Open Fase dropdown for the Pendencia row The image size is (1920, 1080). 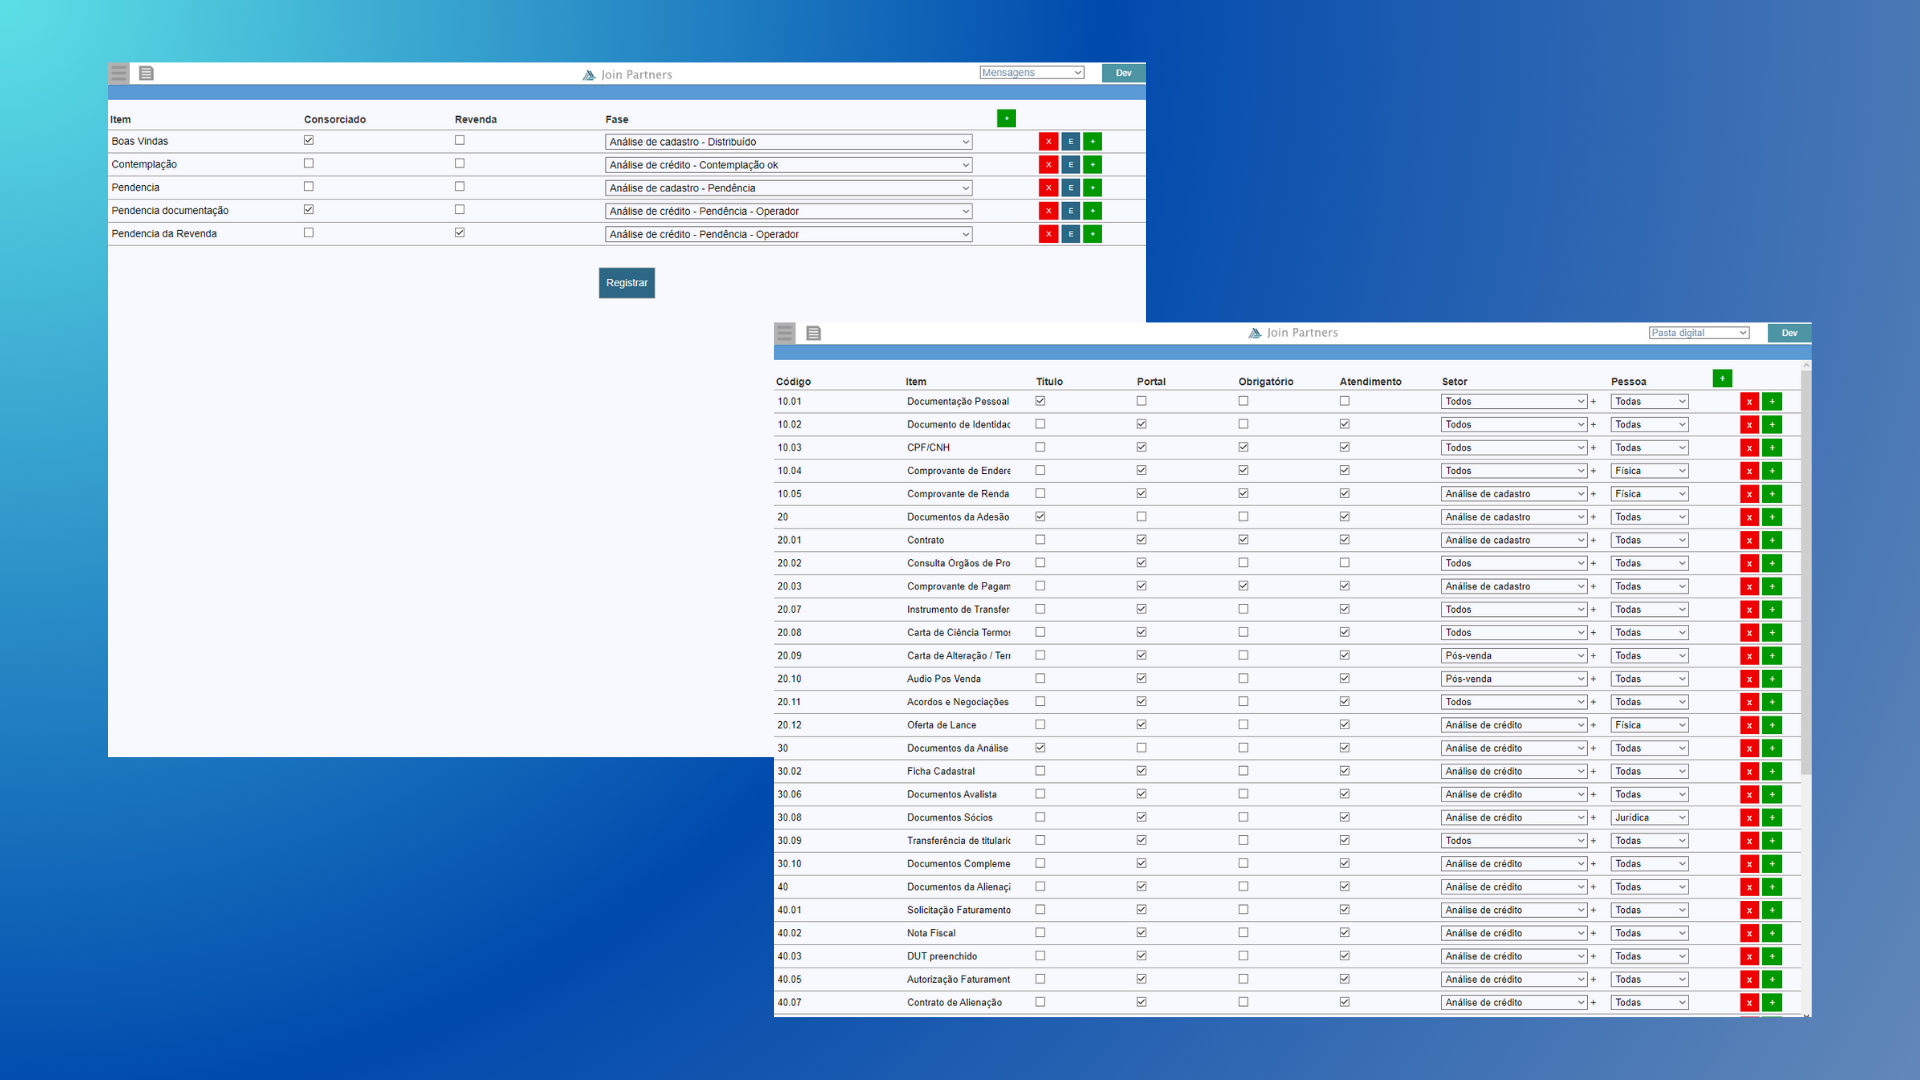coord(788,188)
